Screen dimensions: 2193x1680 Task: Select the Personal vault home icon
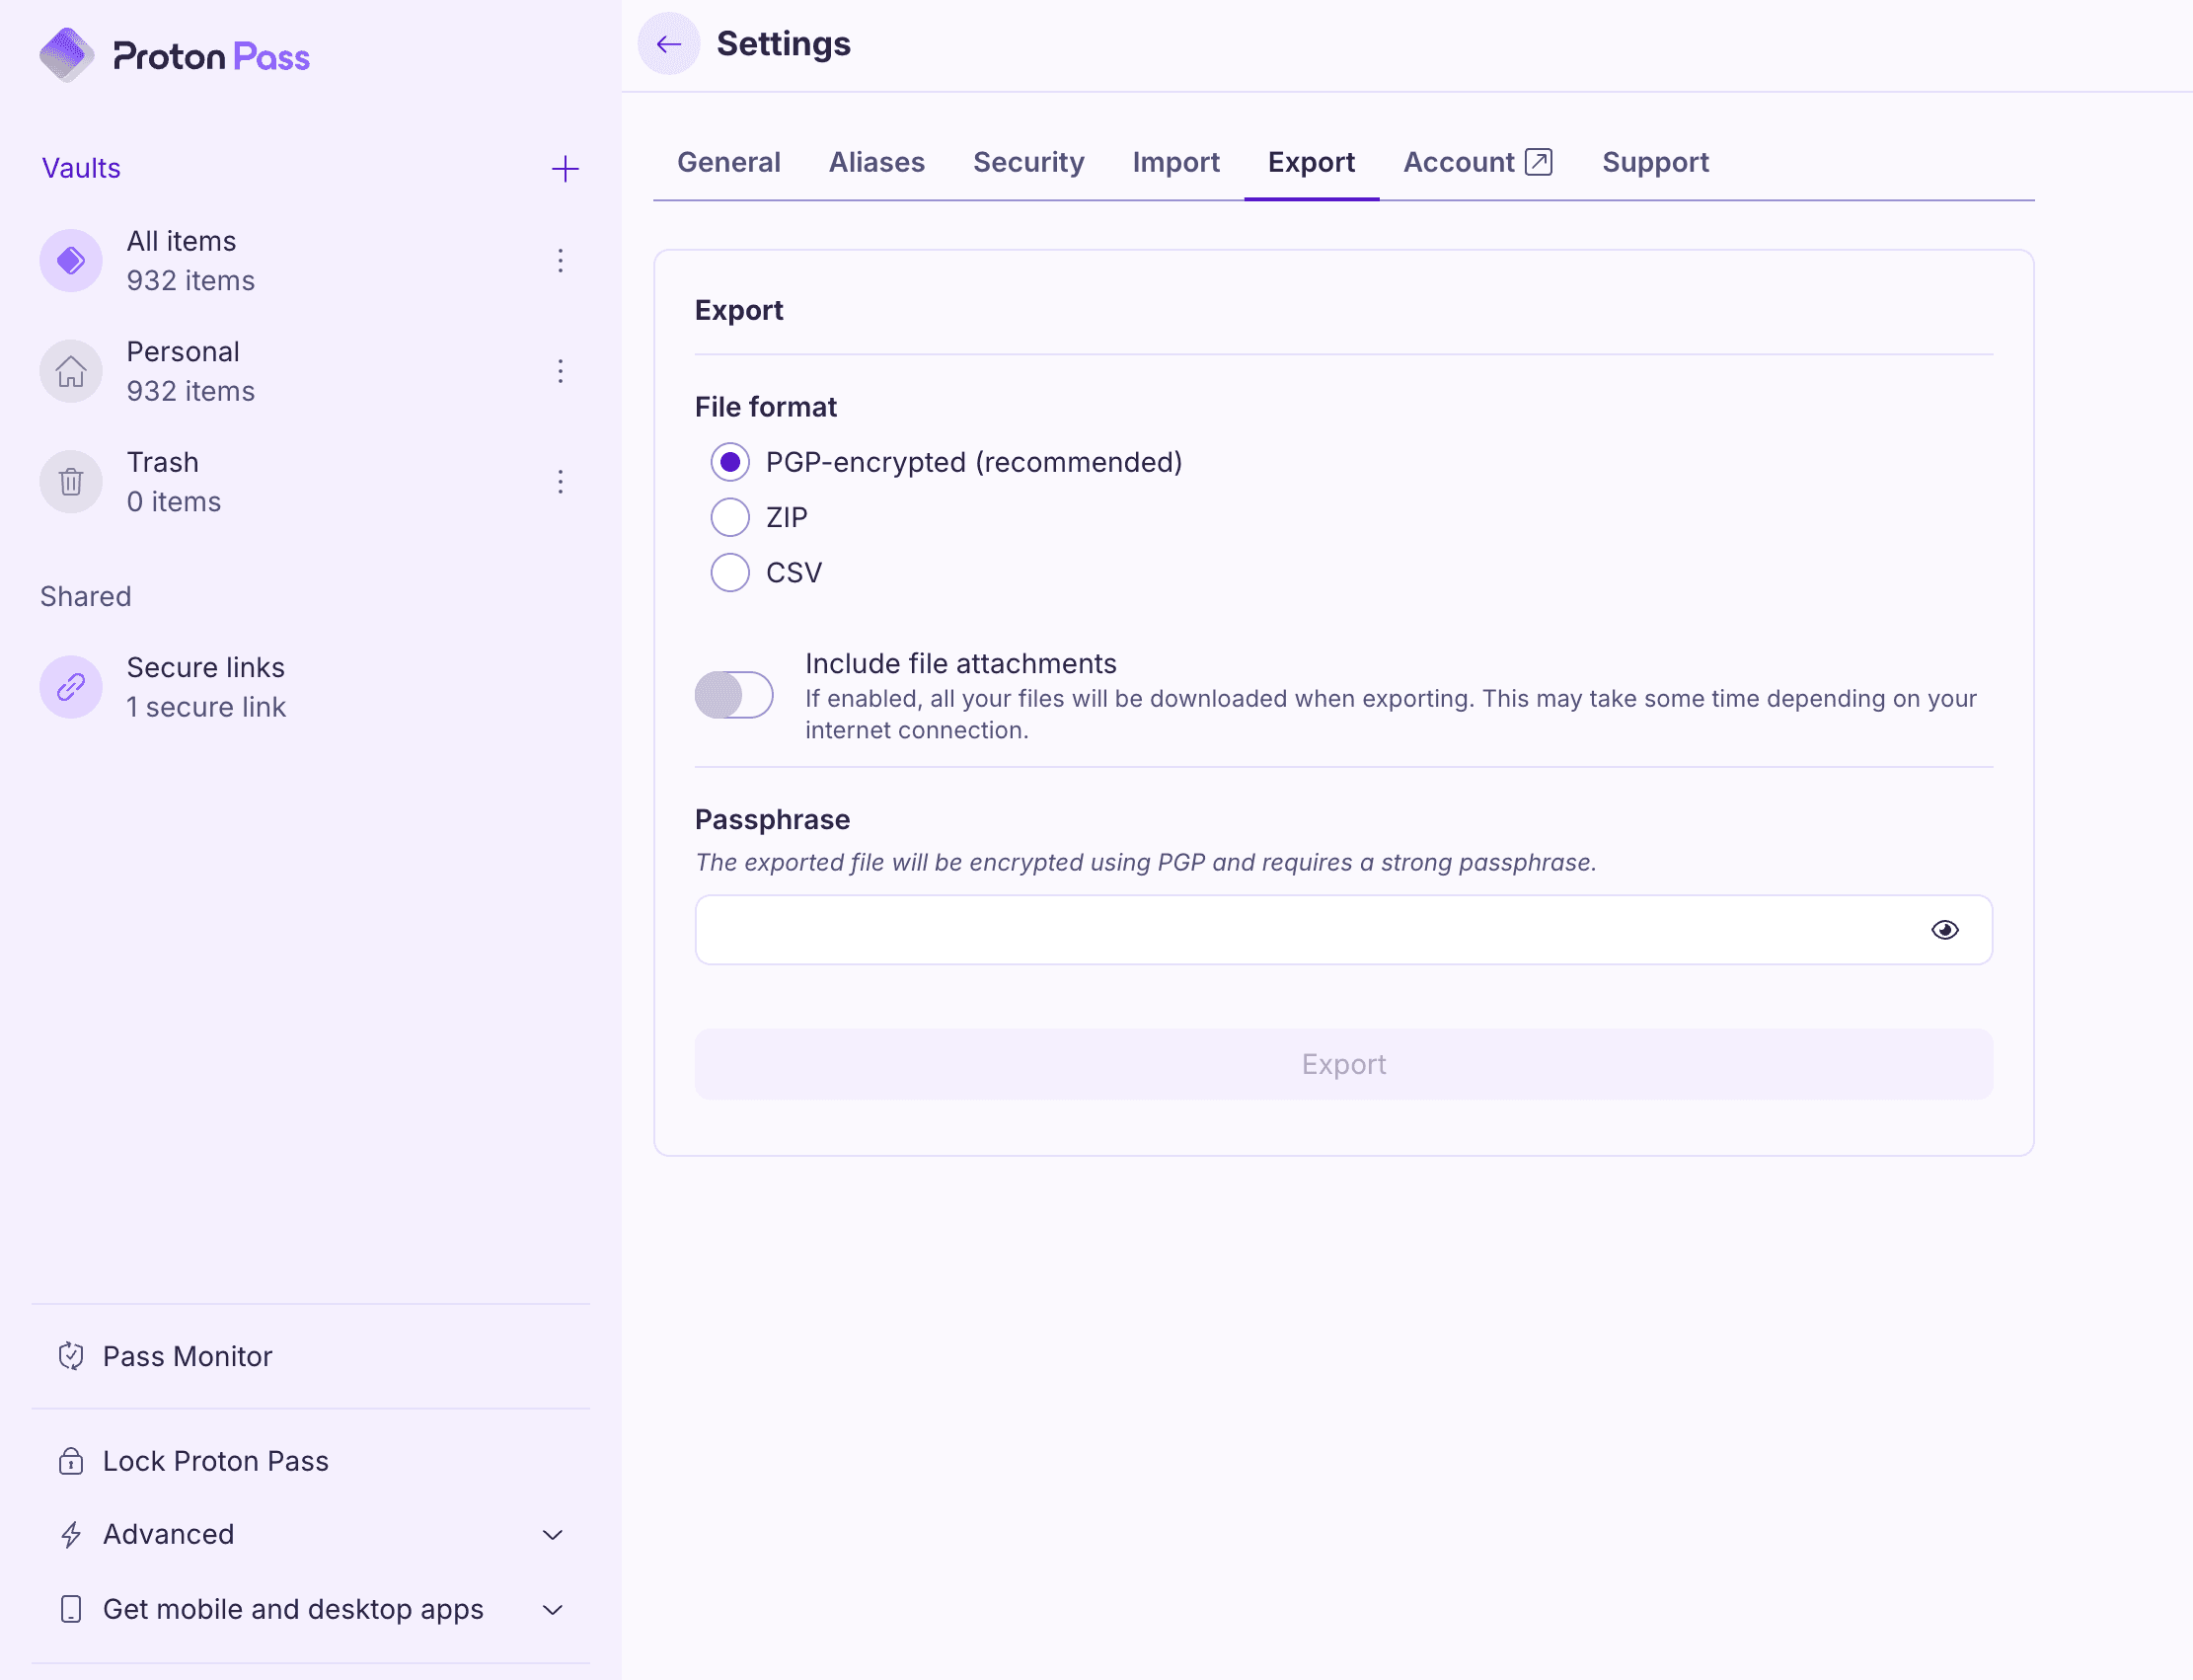point(70,371)
